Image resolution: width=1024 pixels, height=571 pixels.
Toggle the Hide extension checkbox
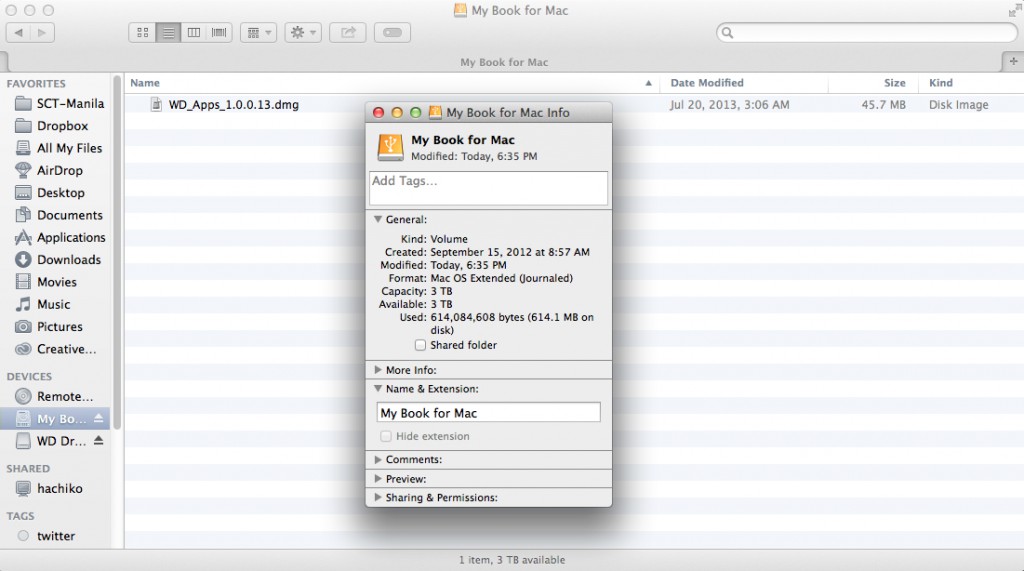tap(386, 437)
